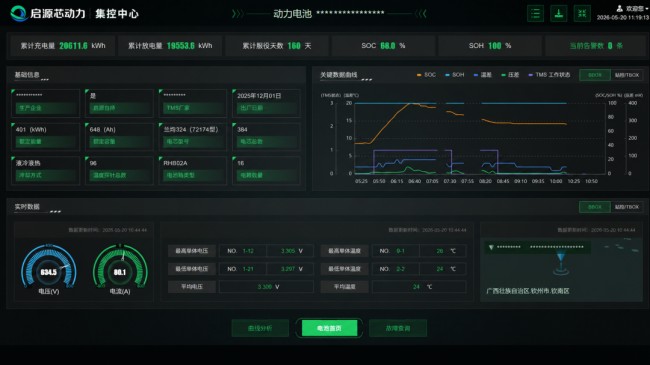Click the 当前告警数 alarm count
The height and width of the screenshot is (365, 650).
pyautogui.click(x=596, y=46)
